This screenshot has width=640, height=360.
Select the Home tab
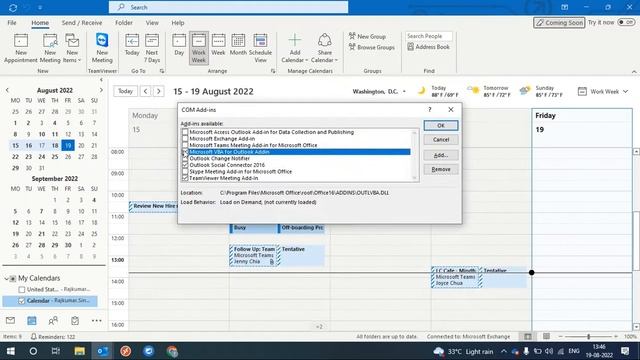tap(40, 23)
